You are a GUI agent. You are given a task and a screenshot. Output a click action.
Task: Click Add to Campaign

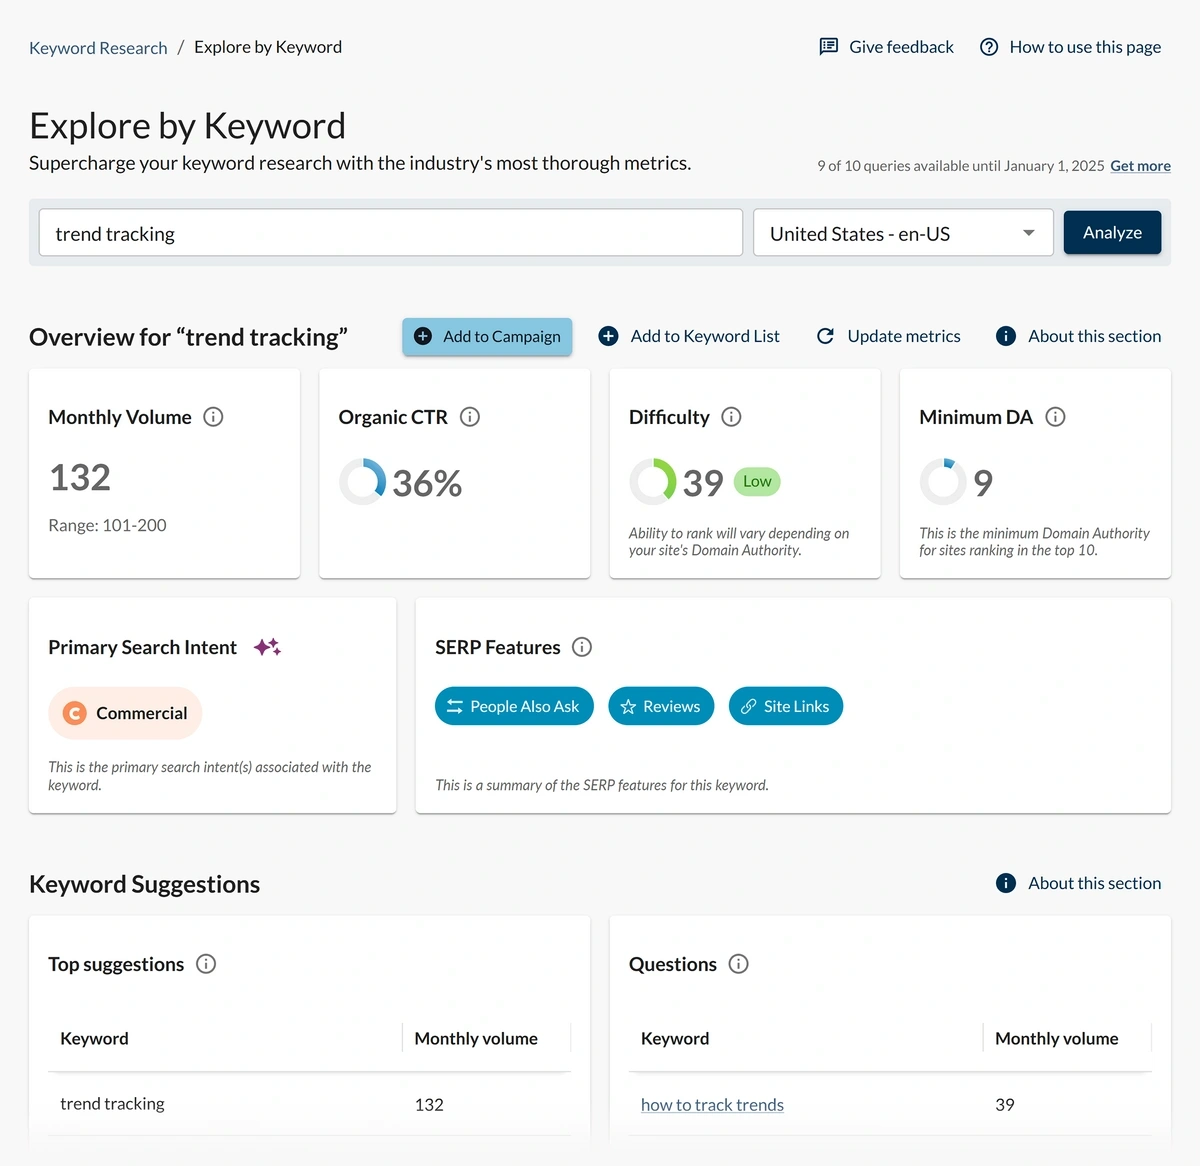[x=487, y=337]
